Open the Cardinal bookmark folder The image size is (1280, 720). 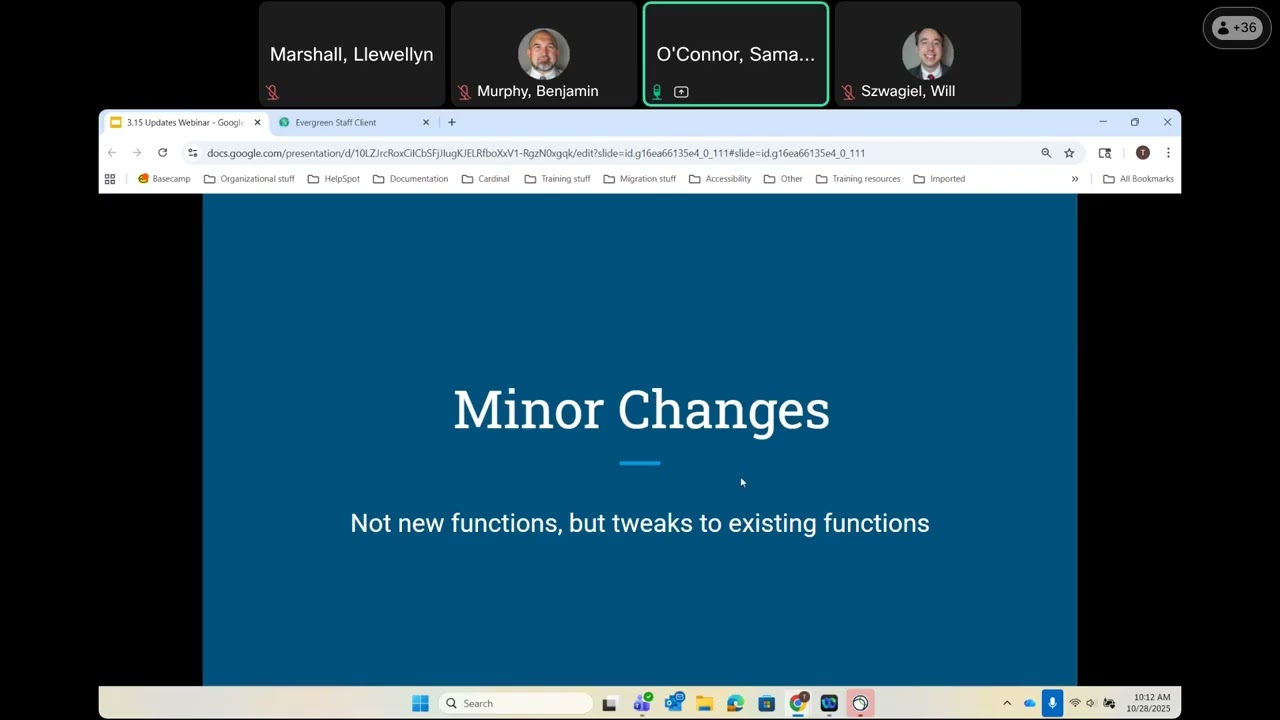tap(485, 179)
